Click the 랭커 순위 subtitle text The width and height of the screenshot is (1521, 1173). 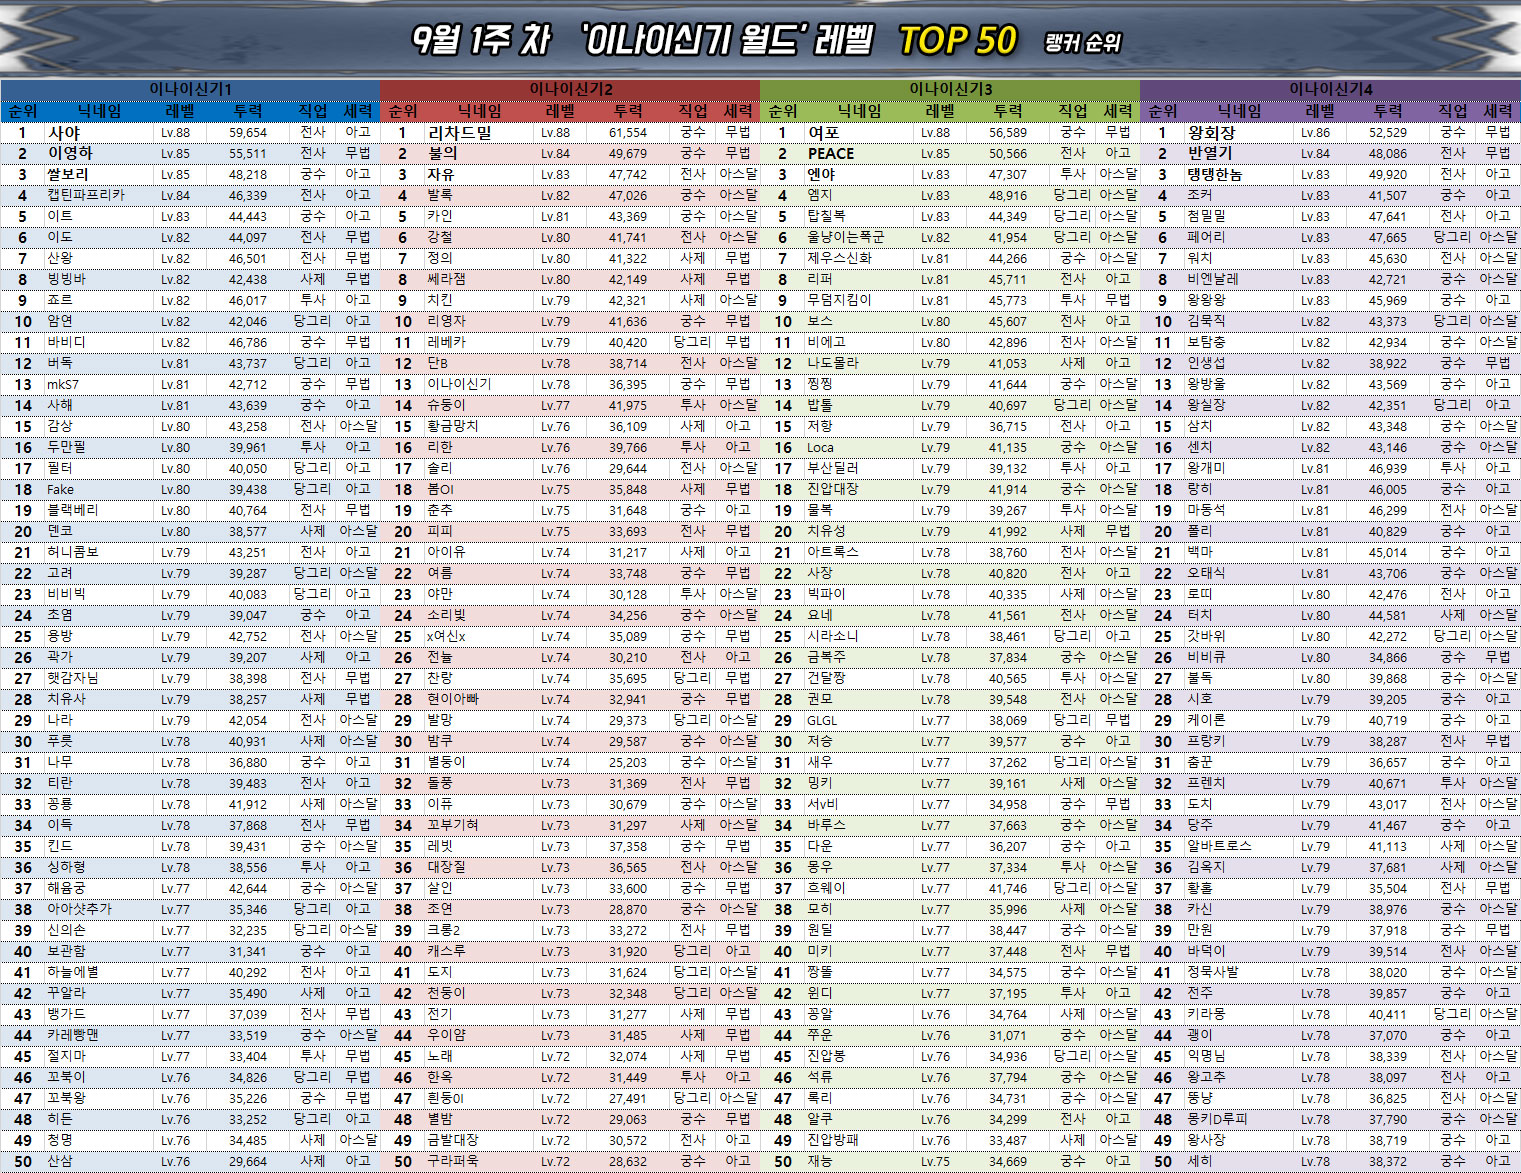pyautogui.click(x=1082, y=43)
